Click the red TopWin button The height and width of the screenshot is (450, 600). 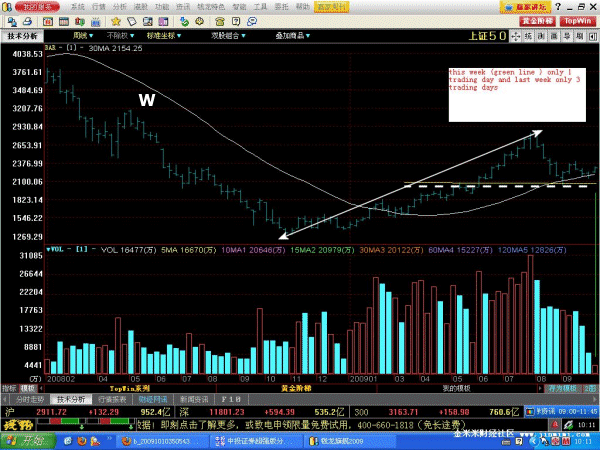(578, 21)
